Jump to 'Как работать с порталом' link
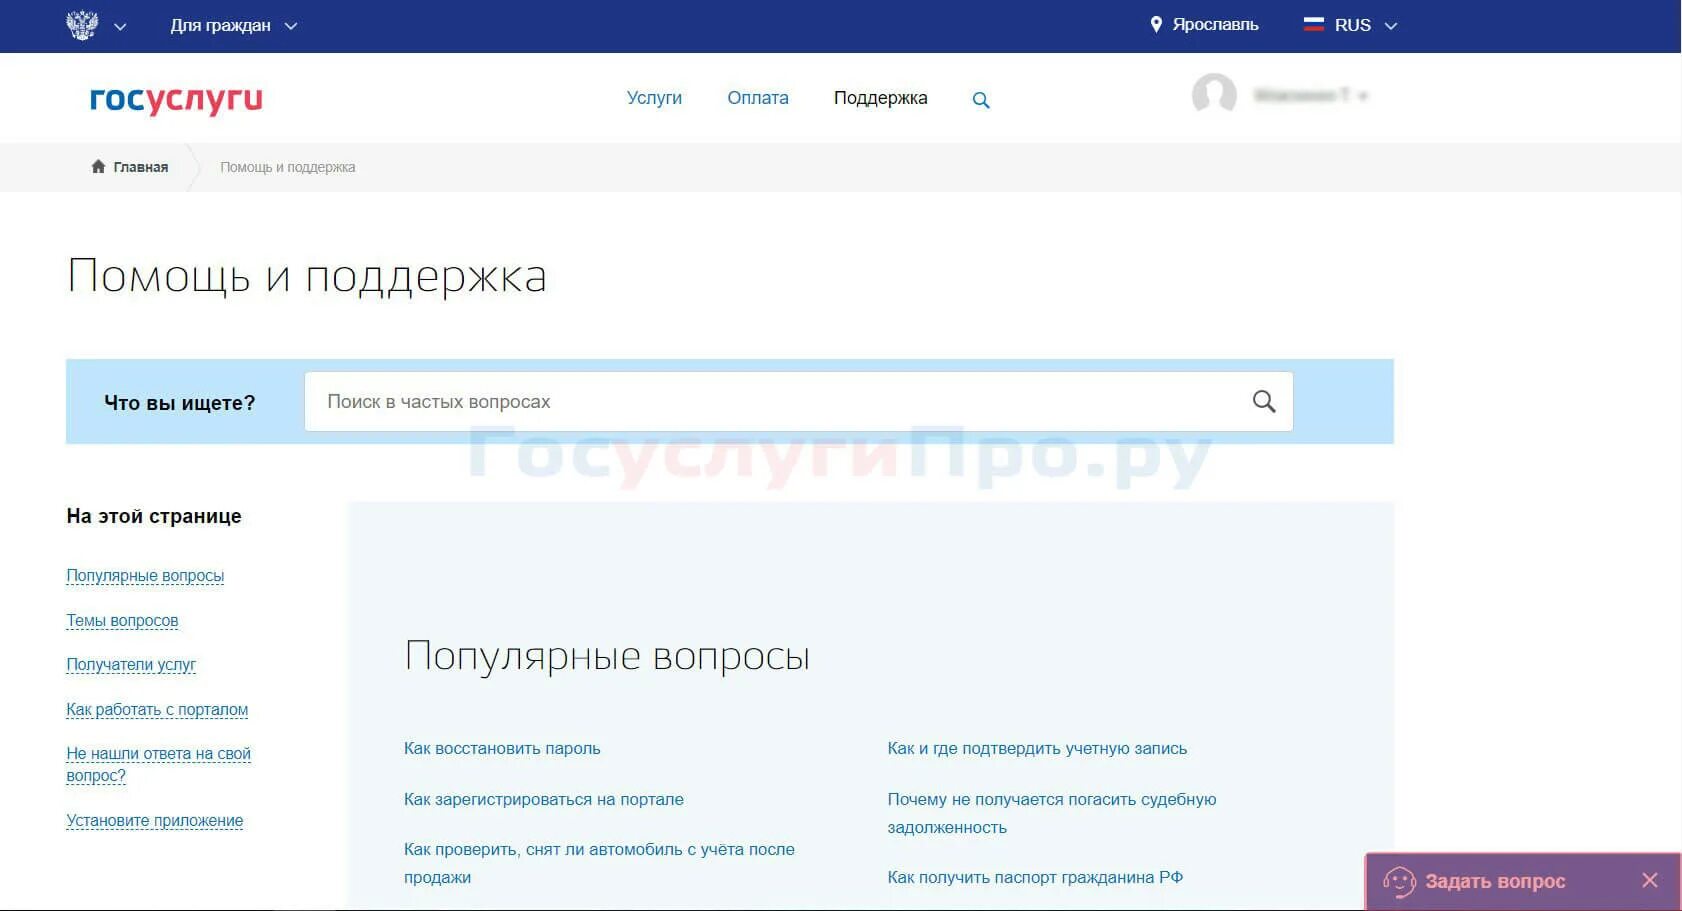The image size is (1682, 911). pyautogui.click(x=157, y=710)
